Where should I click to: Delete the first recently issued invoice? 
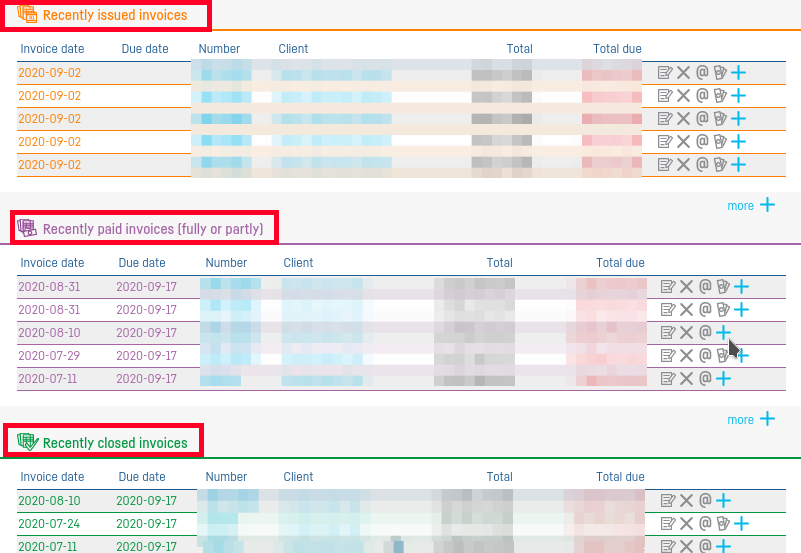[x=684, y=73]
